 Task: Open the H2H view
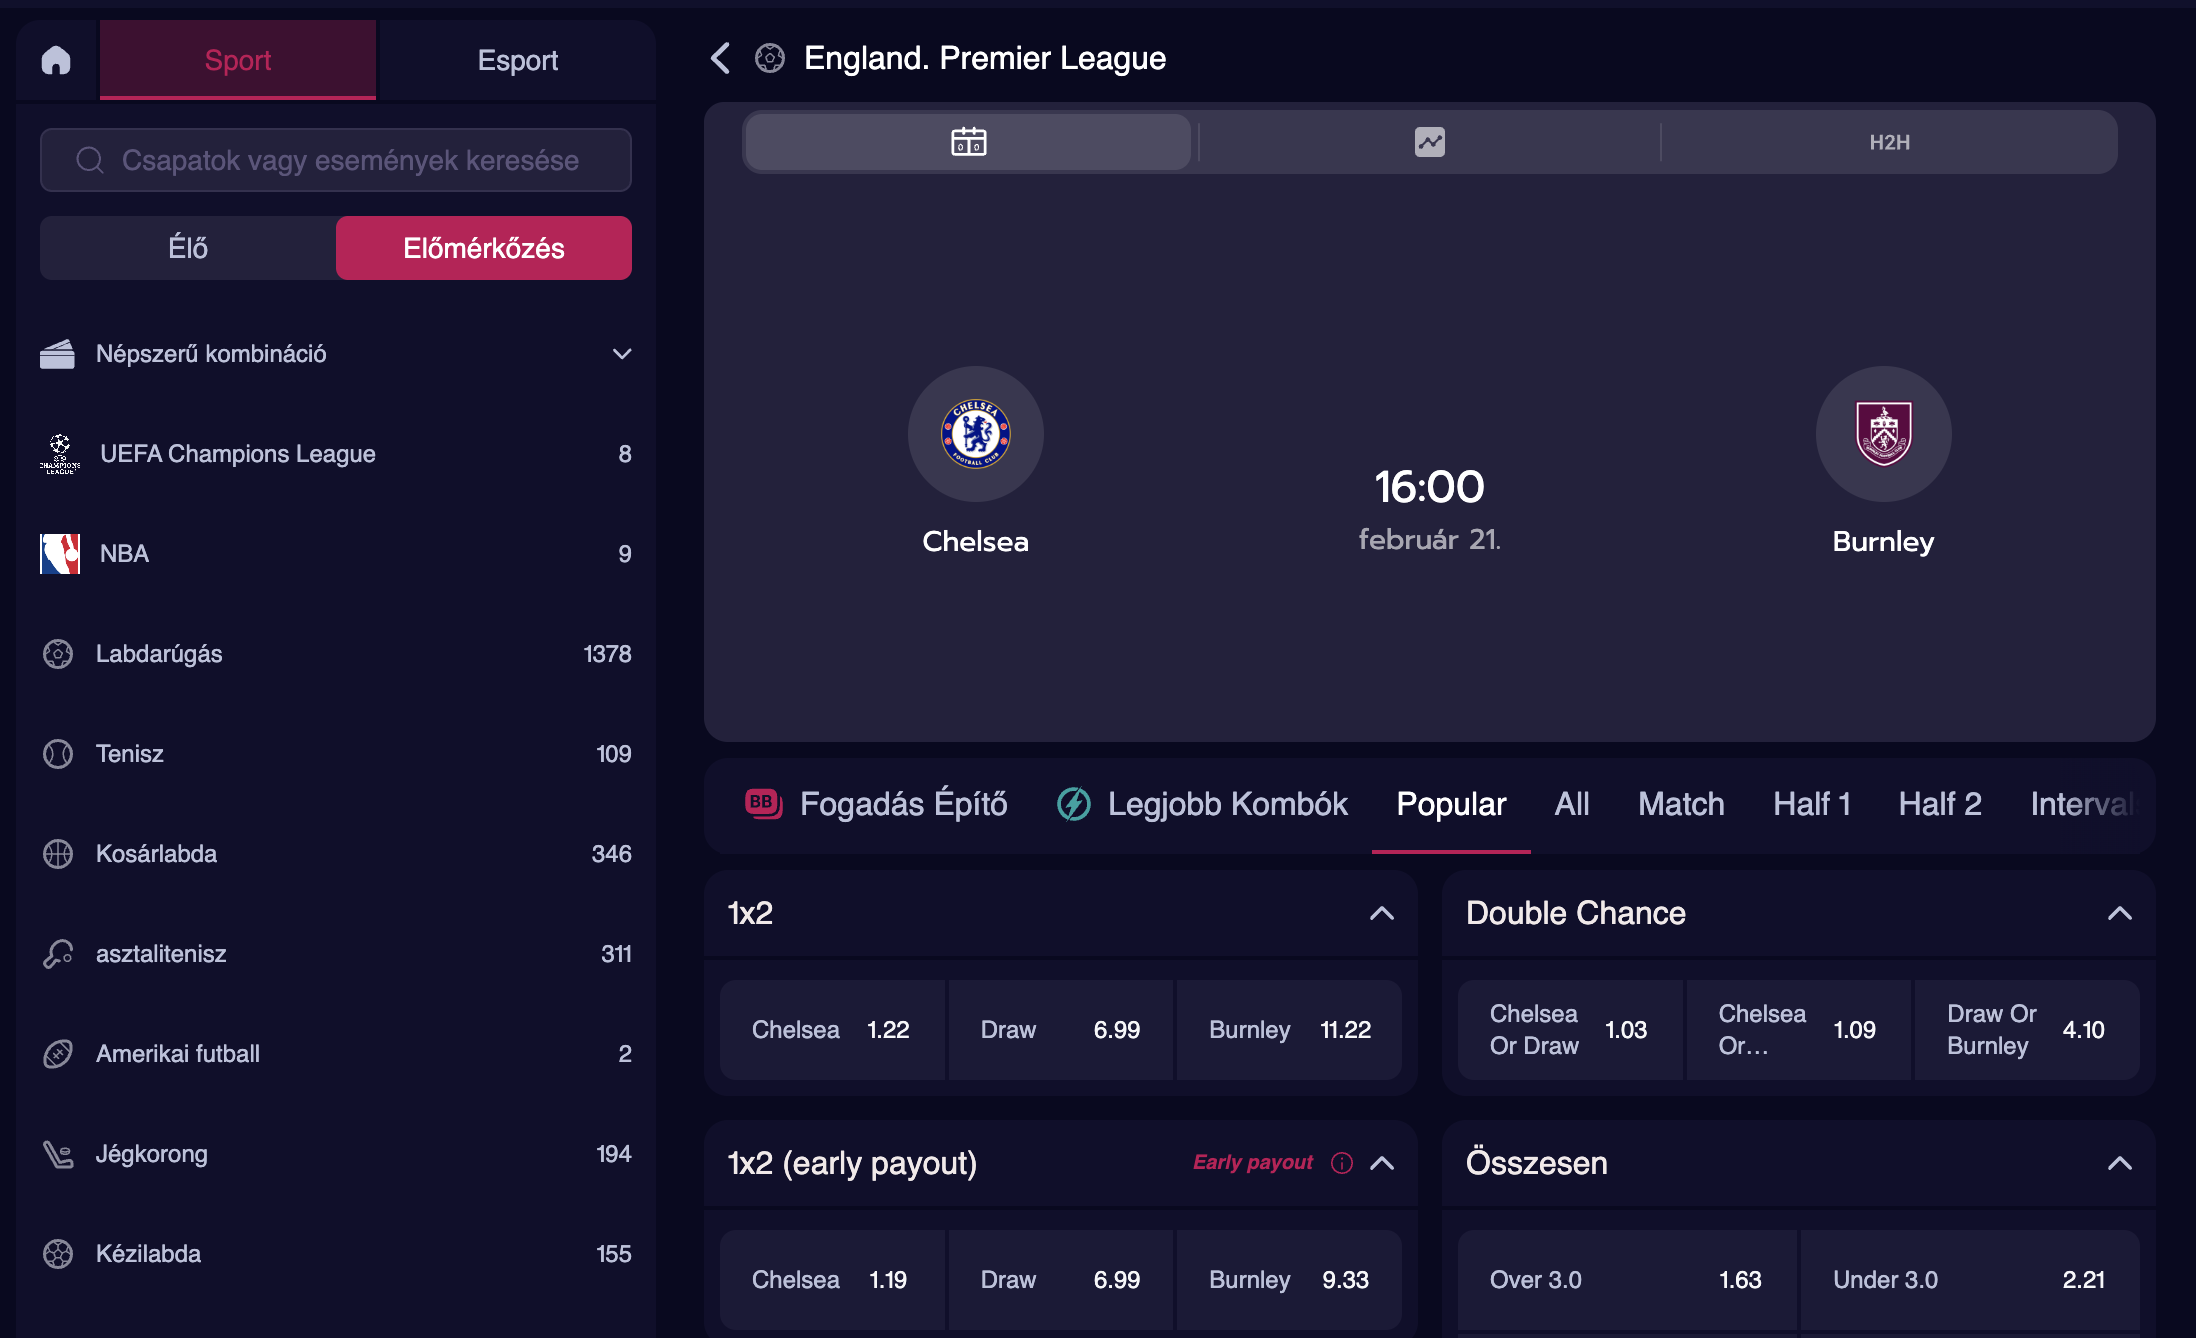[1889, 142]
